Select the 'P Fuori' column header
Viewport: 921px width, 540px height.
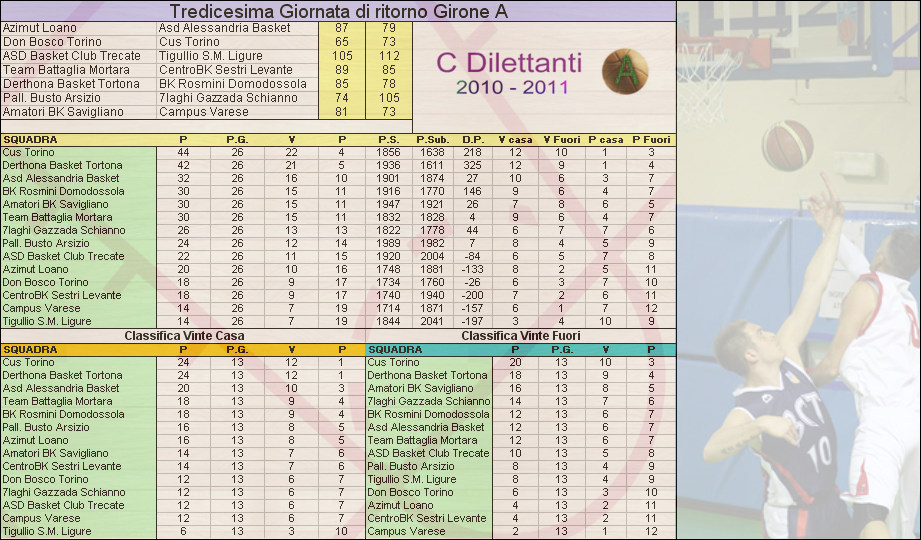(651, 139)
